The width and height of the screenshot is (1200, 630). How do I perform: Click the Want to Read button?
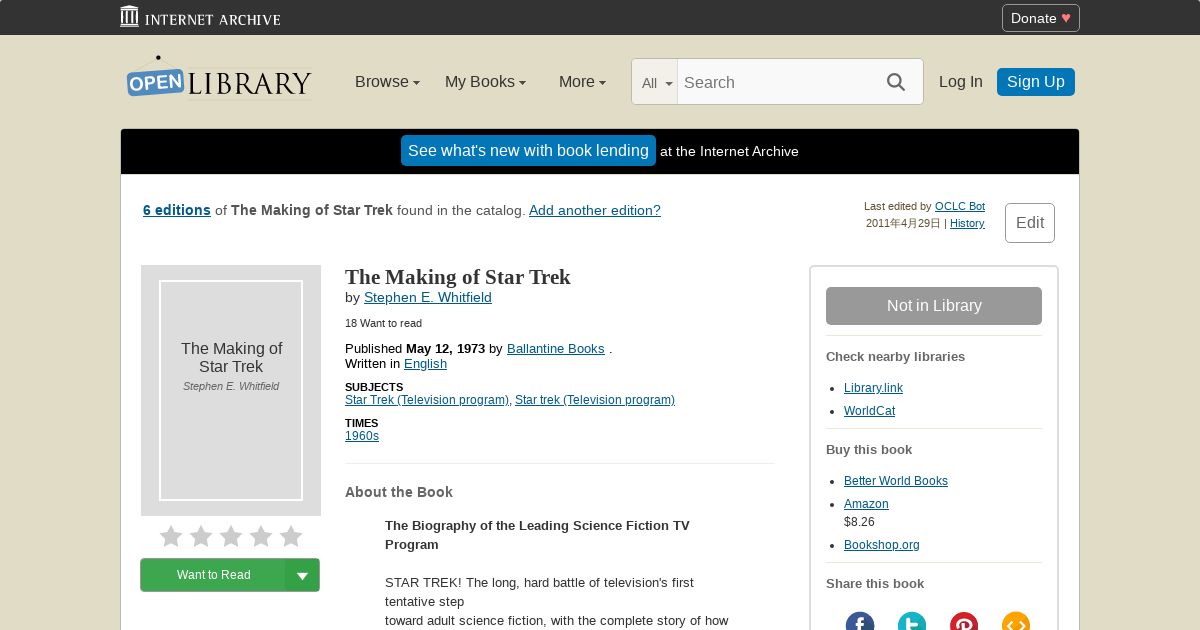(213, 575)
